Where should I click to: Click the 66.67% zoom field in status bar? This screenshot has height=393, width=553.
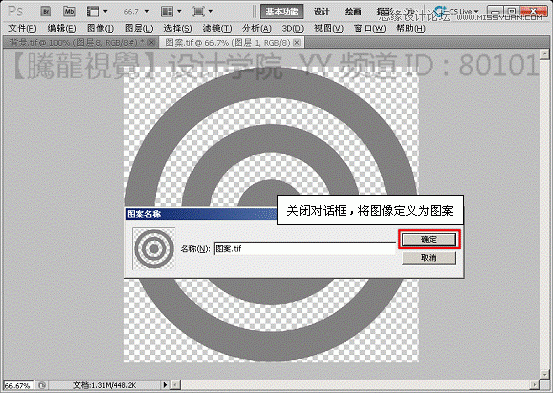(18, 385)
